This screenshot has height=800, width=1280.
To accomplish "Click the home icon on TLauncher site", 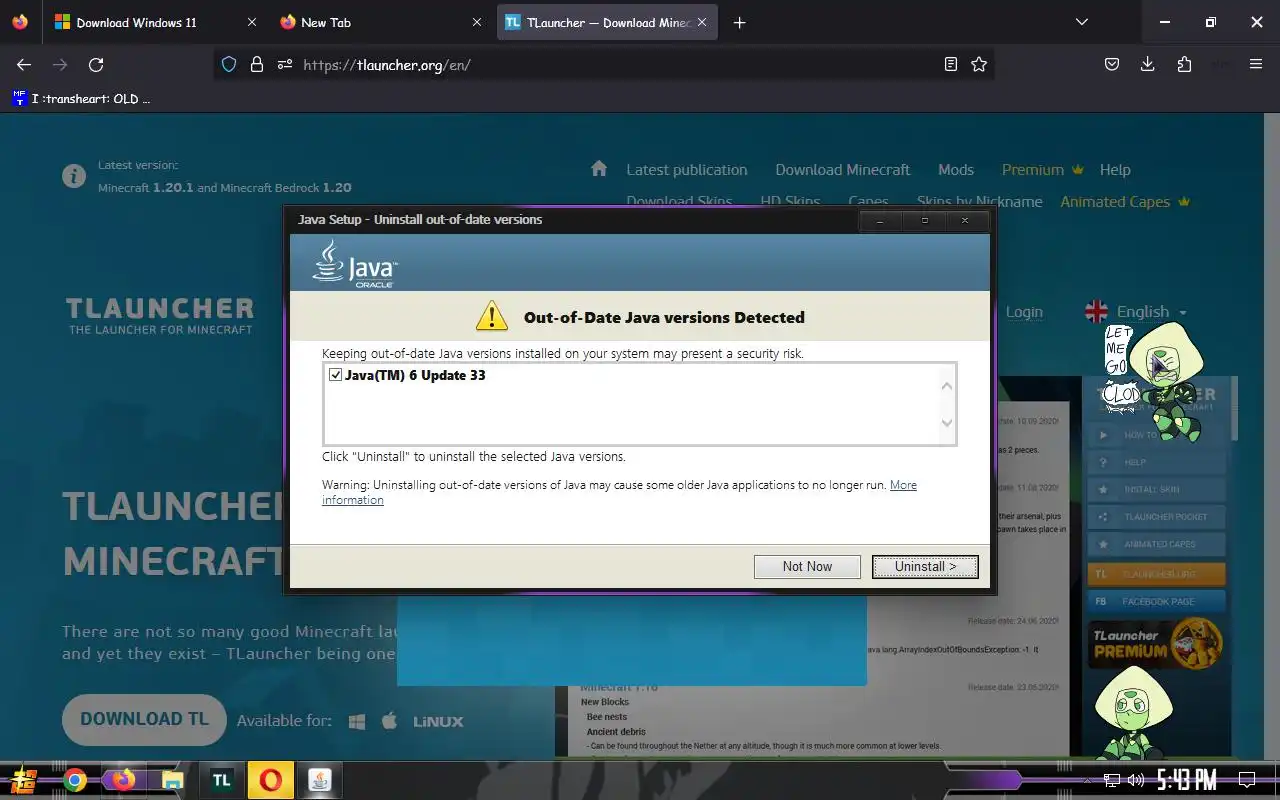I will point(599,168).
